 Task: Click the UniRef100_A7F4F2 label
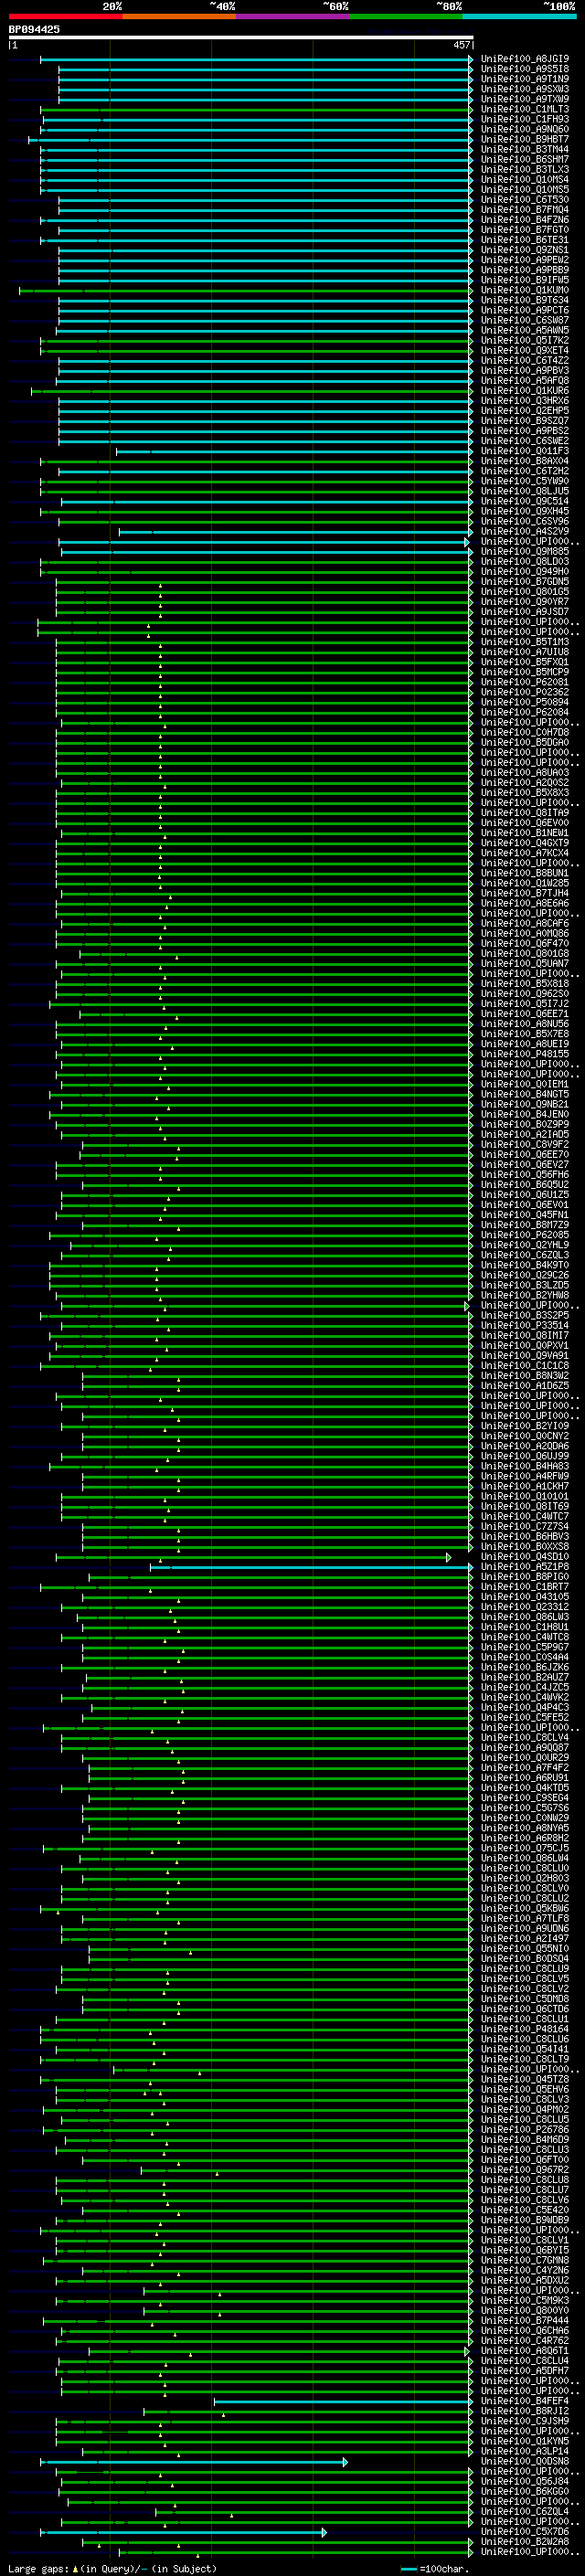(525, 1767)
